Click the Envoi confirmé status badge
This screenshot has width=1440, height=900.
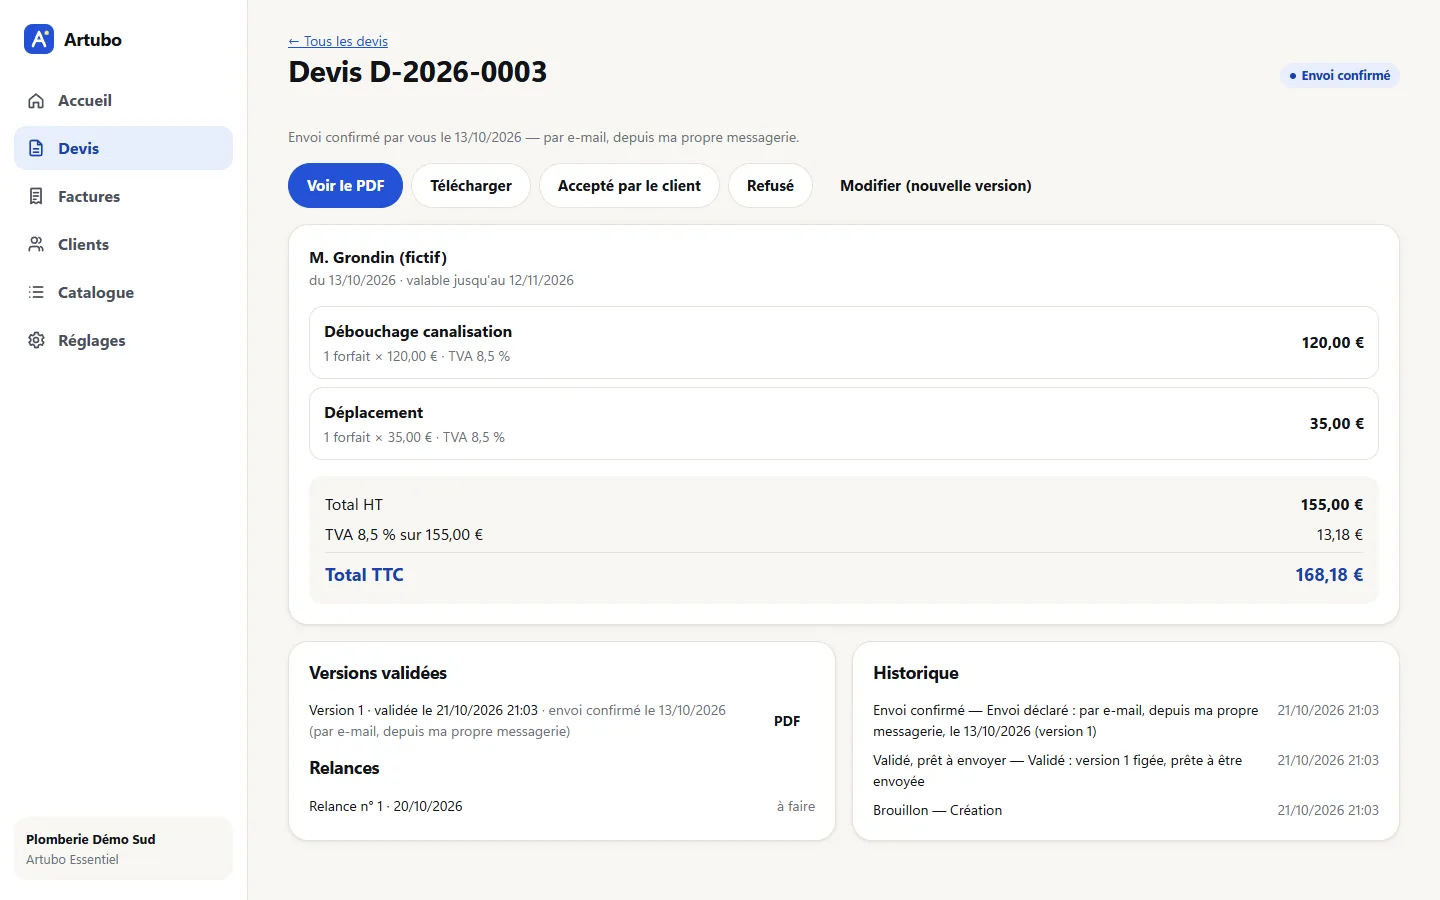[1339, 76]
